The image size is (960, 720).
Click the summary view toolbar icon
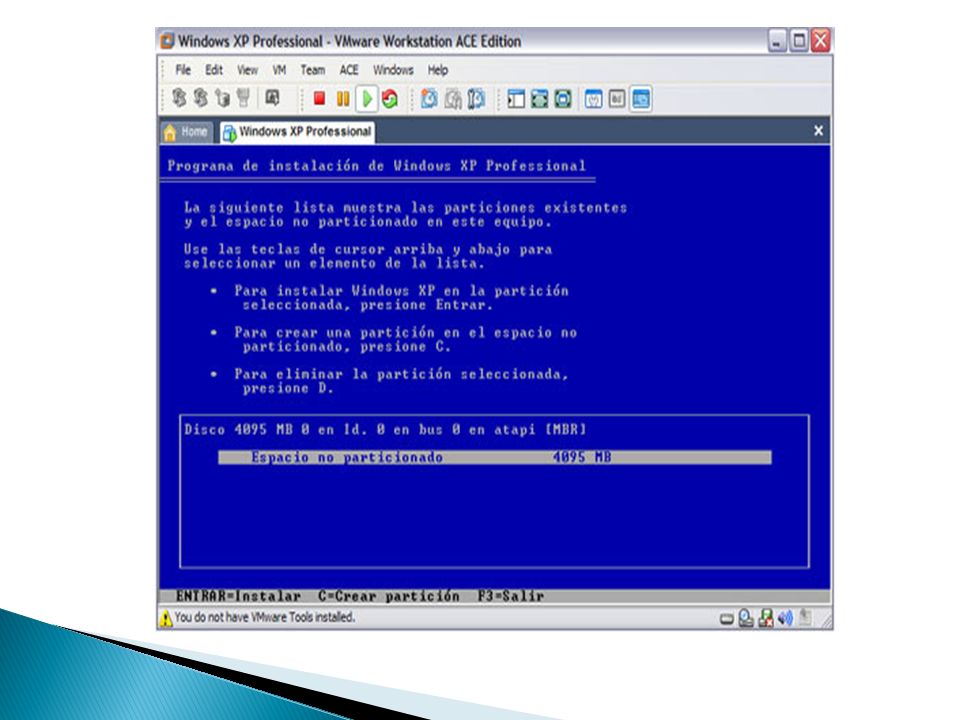(593, 99)
